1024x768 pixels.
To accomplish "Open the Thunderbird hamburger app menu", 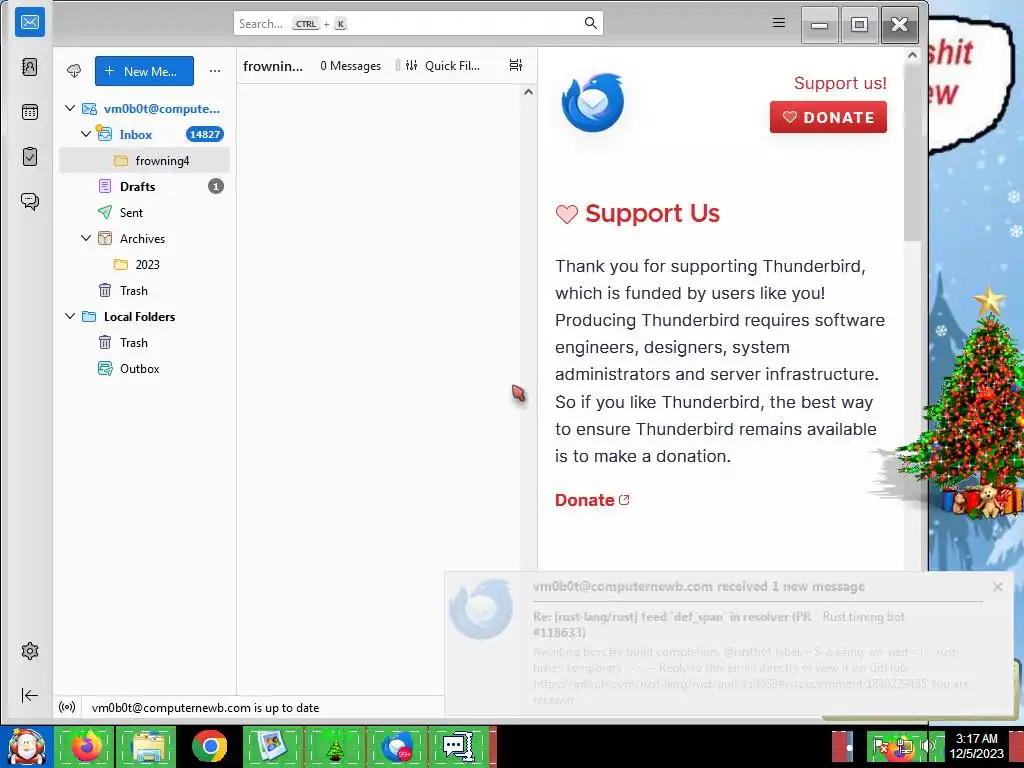I will pos(778,23).
